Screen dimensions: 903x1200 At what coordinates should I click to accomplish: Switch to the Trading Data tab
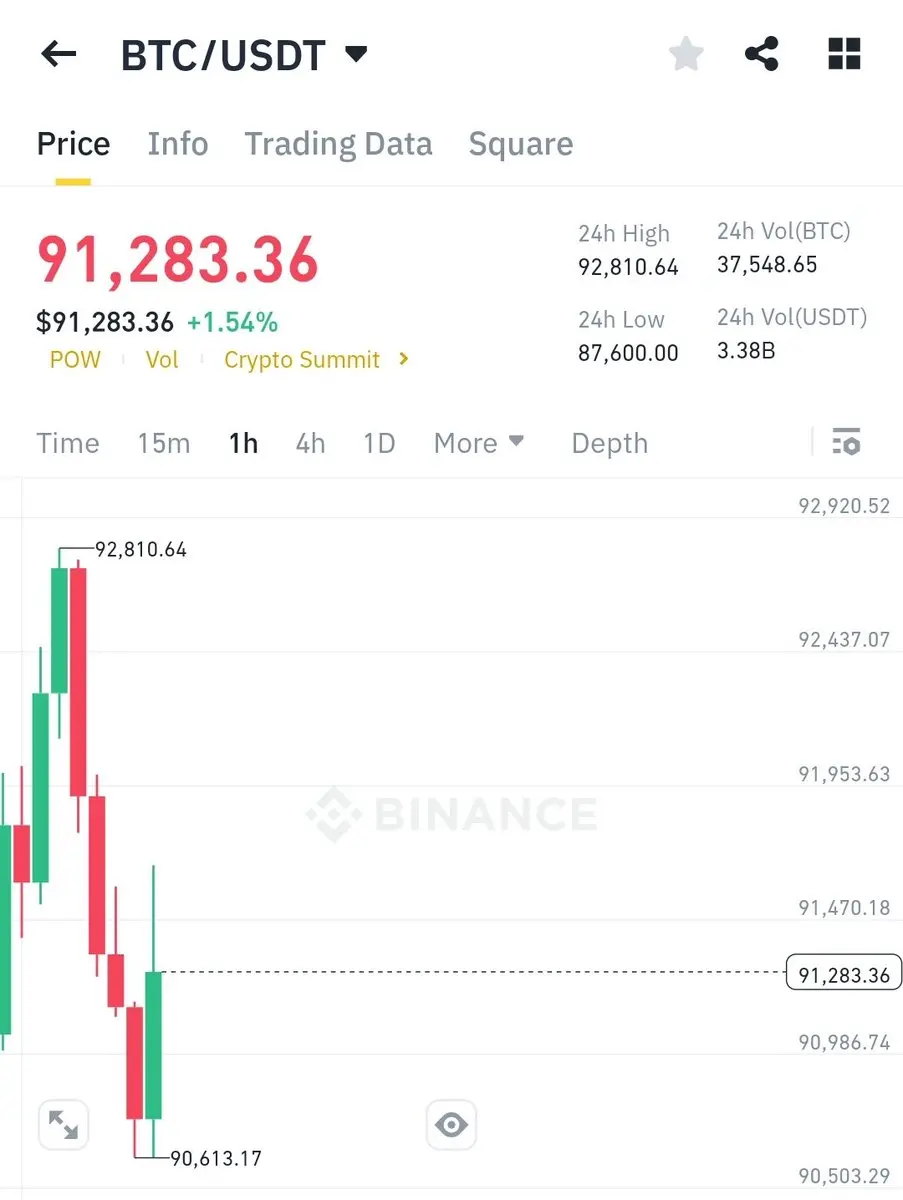(x=339, y=144)
